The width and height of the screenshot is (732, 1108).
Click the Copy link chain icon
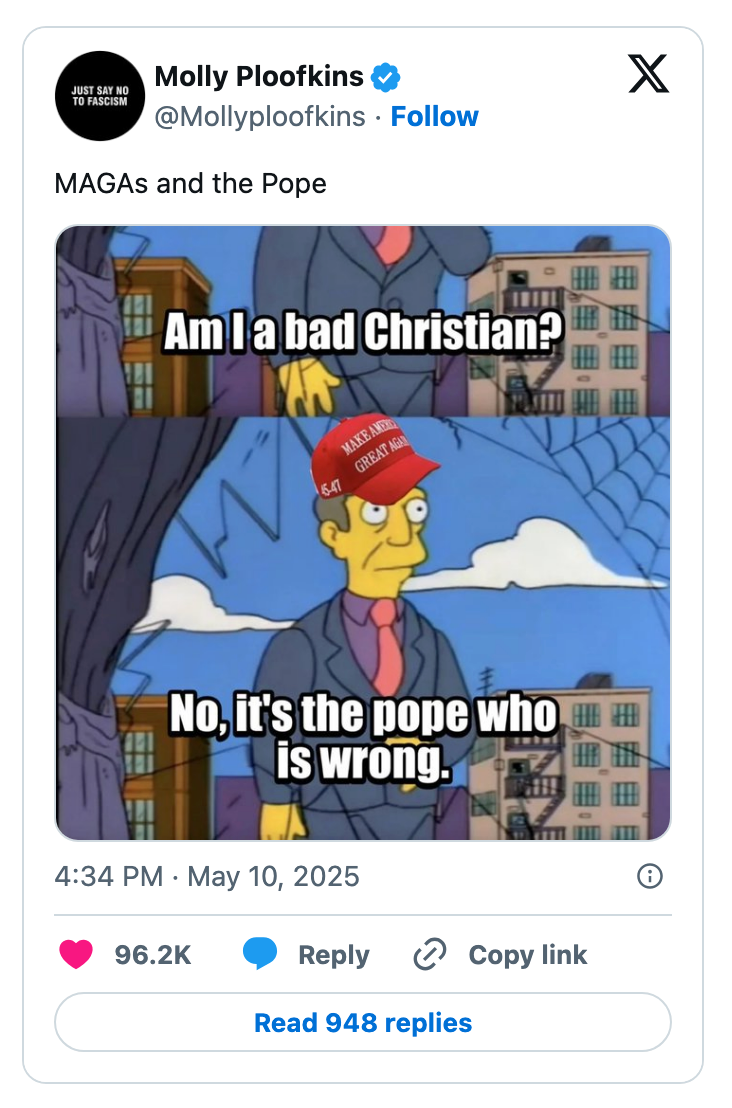(x=428, y=955)
